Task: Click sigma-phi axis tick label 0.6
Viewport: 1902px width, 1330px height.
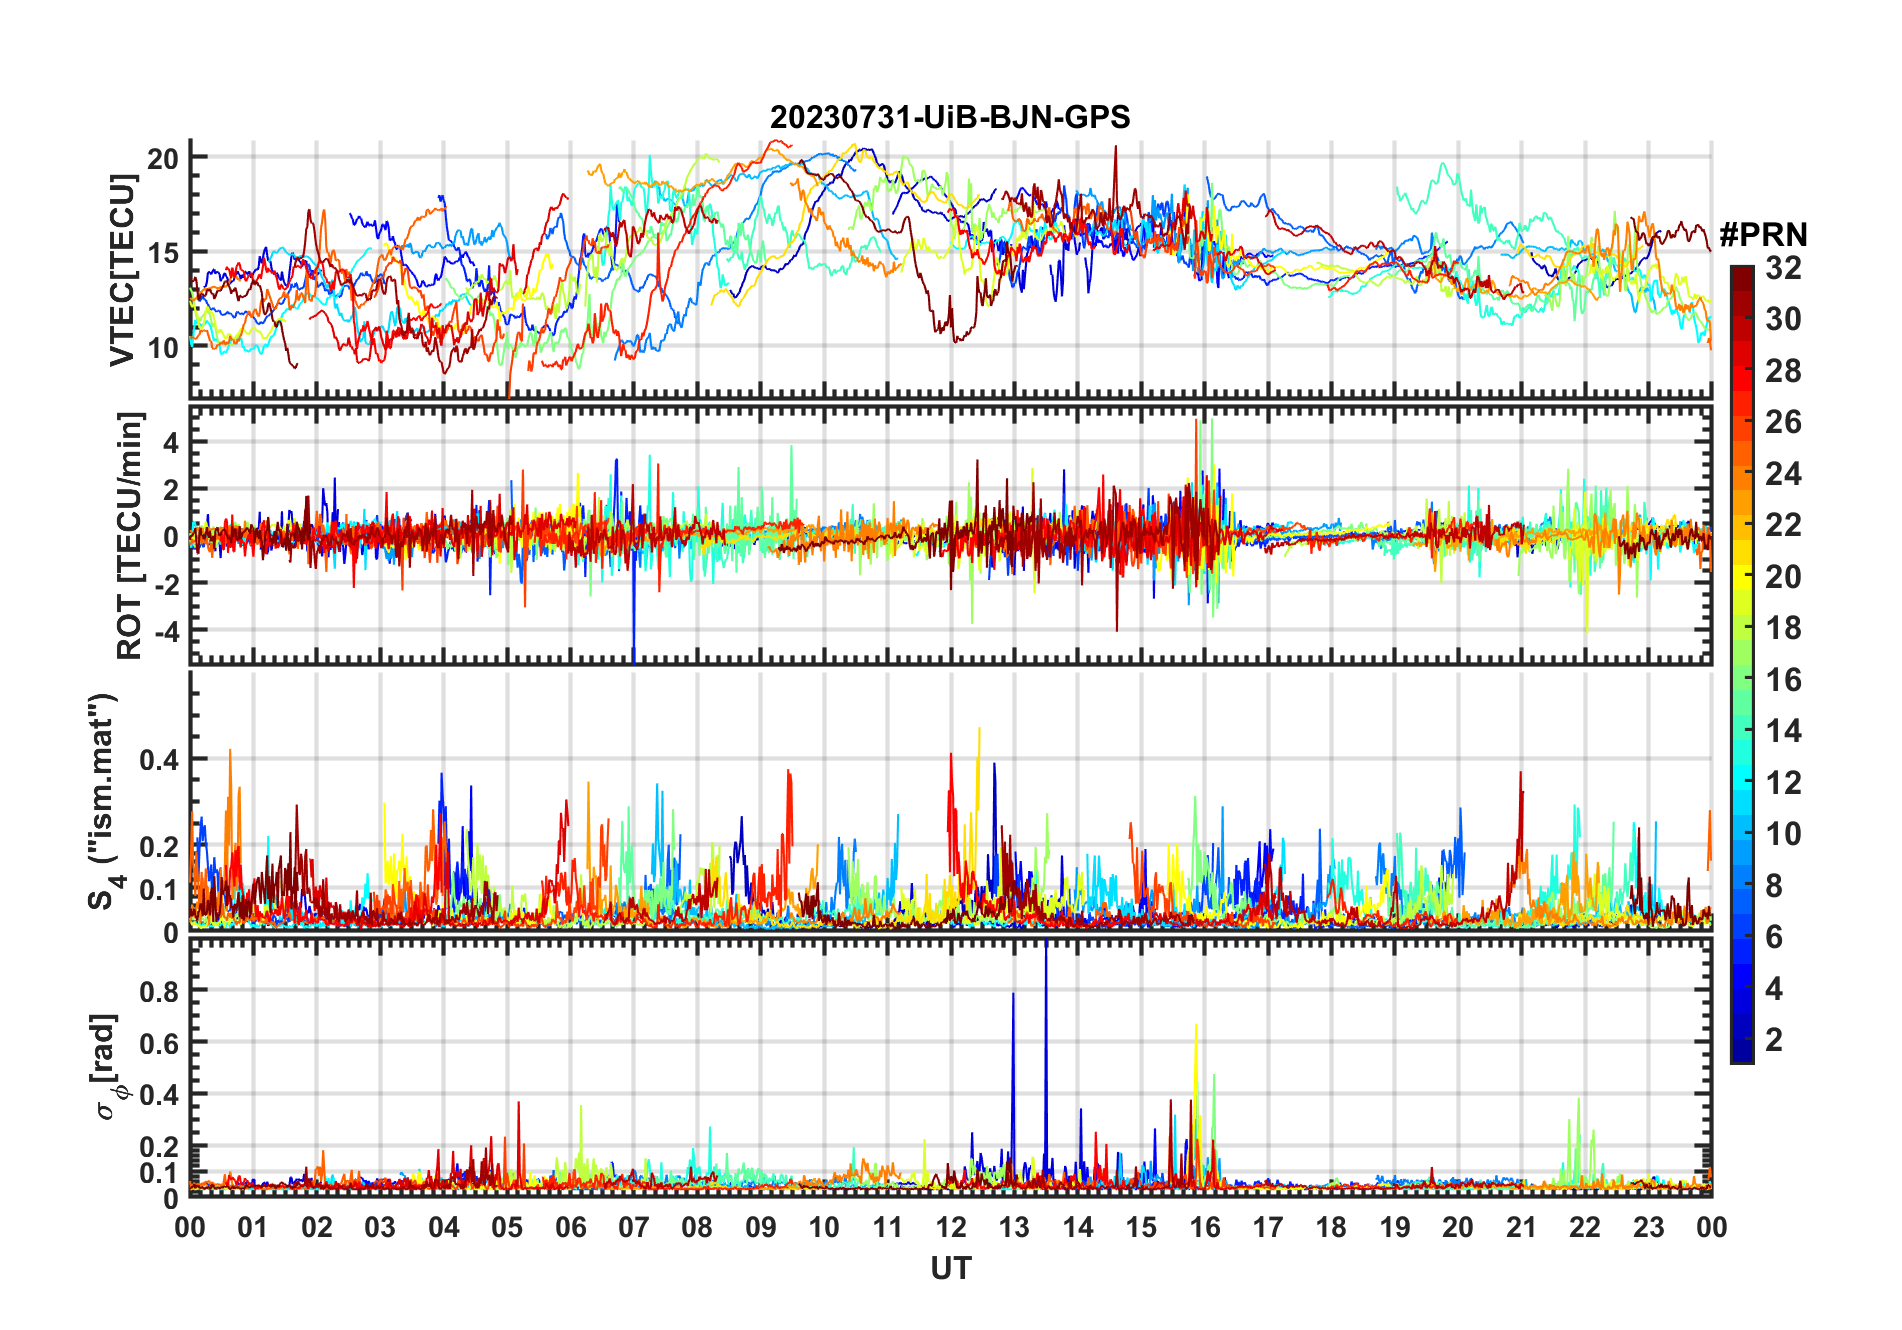Action: pyautogui.click(x=160, y=1043)
